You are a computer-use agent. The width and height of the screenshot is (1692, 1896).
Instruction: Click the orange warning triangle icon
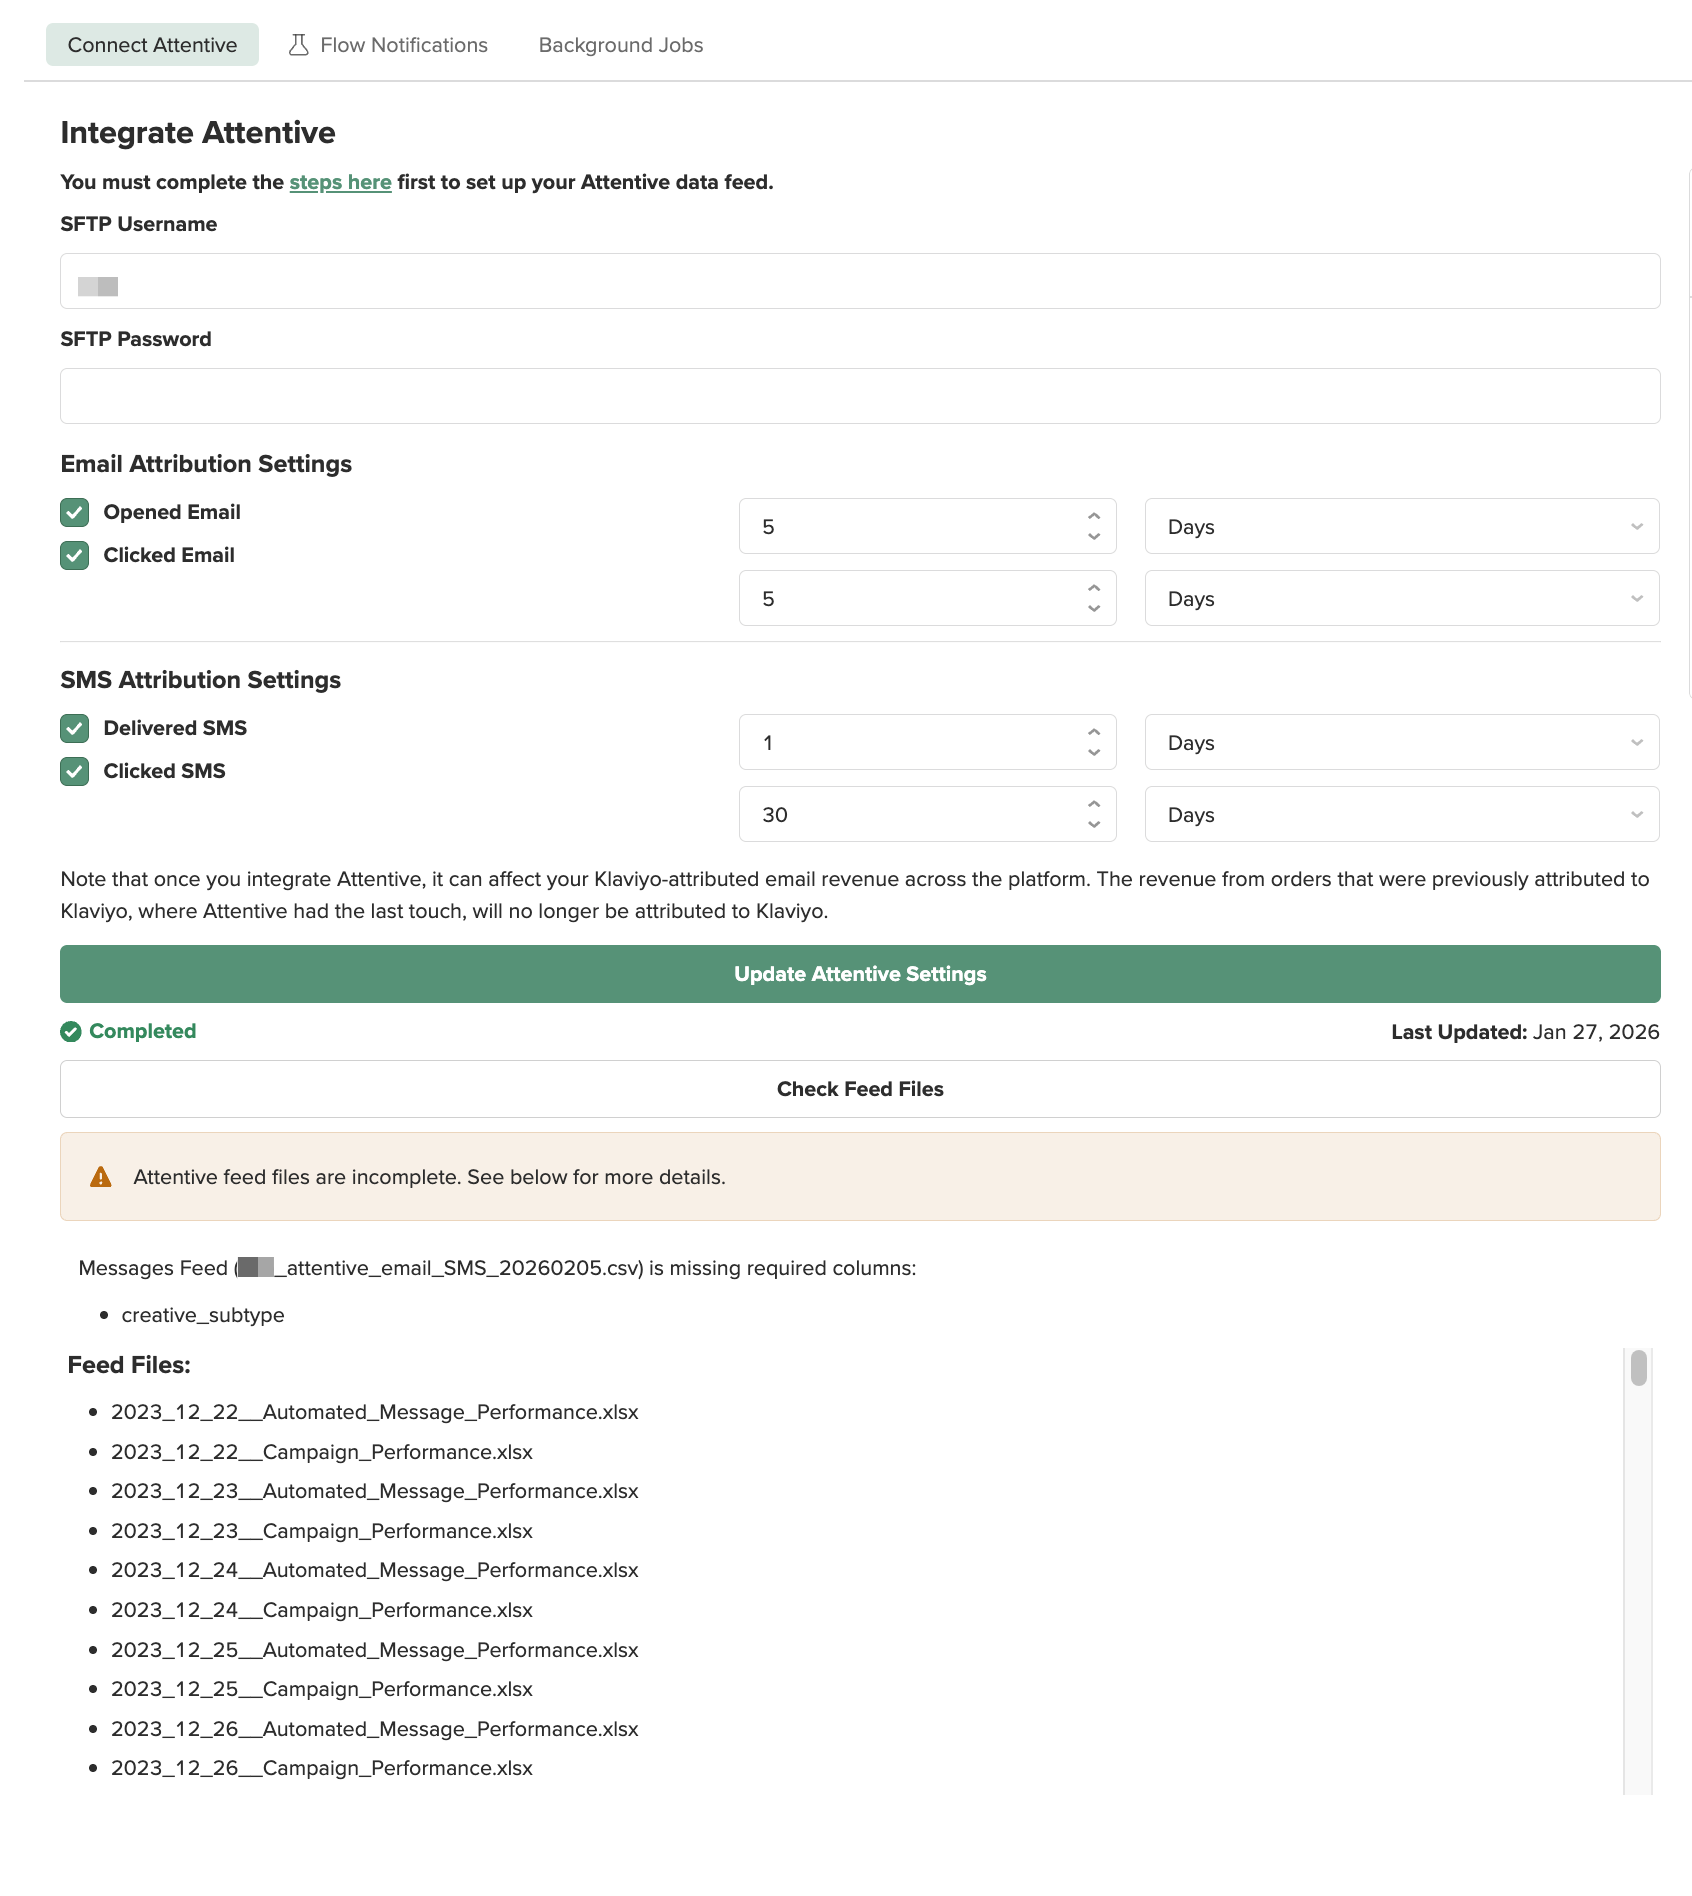[x=101, y=1177]
